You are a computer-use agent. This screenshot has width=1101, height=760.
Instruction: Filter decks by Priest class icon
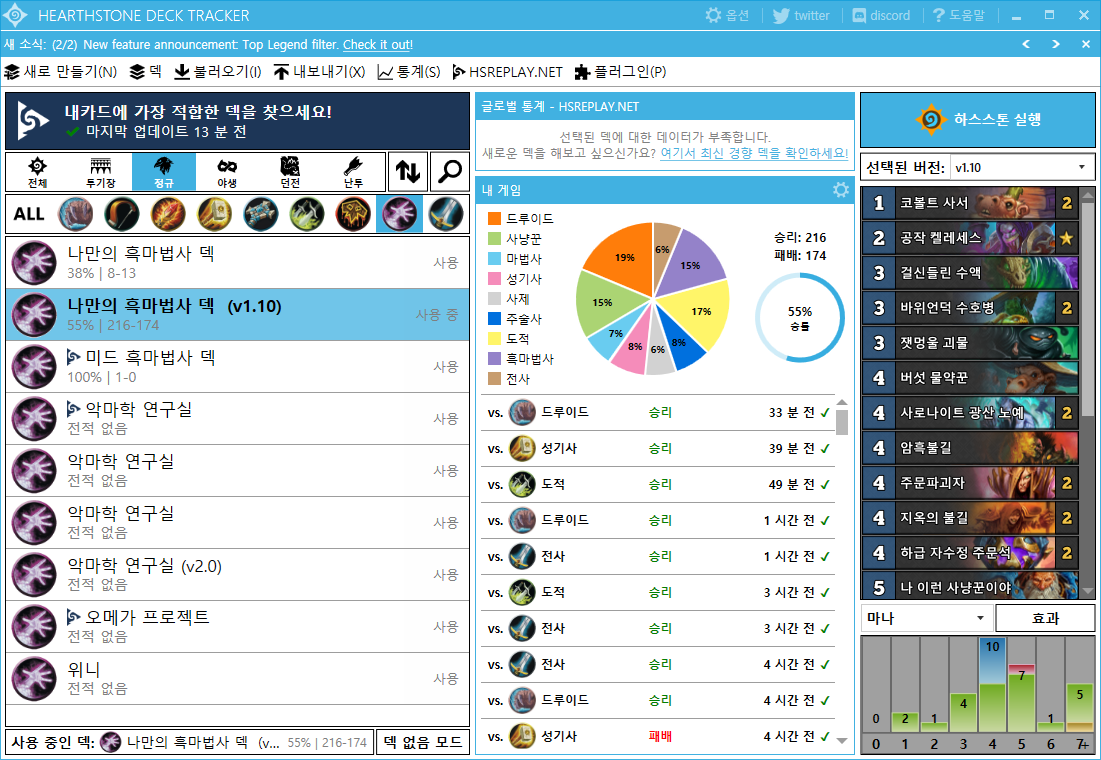[x=261, y=214]
